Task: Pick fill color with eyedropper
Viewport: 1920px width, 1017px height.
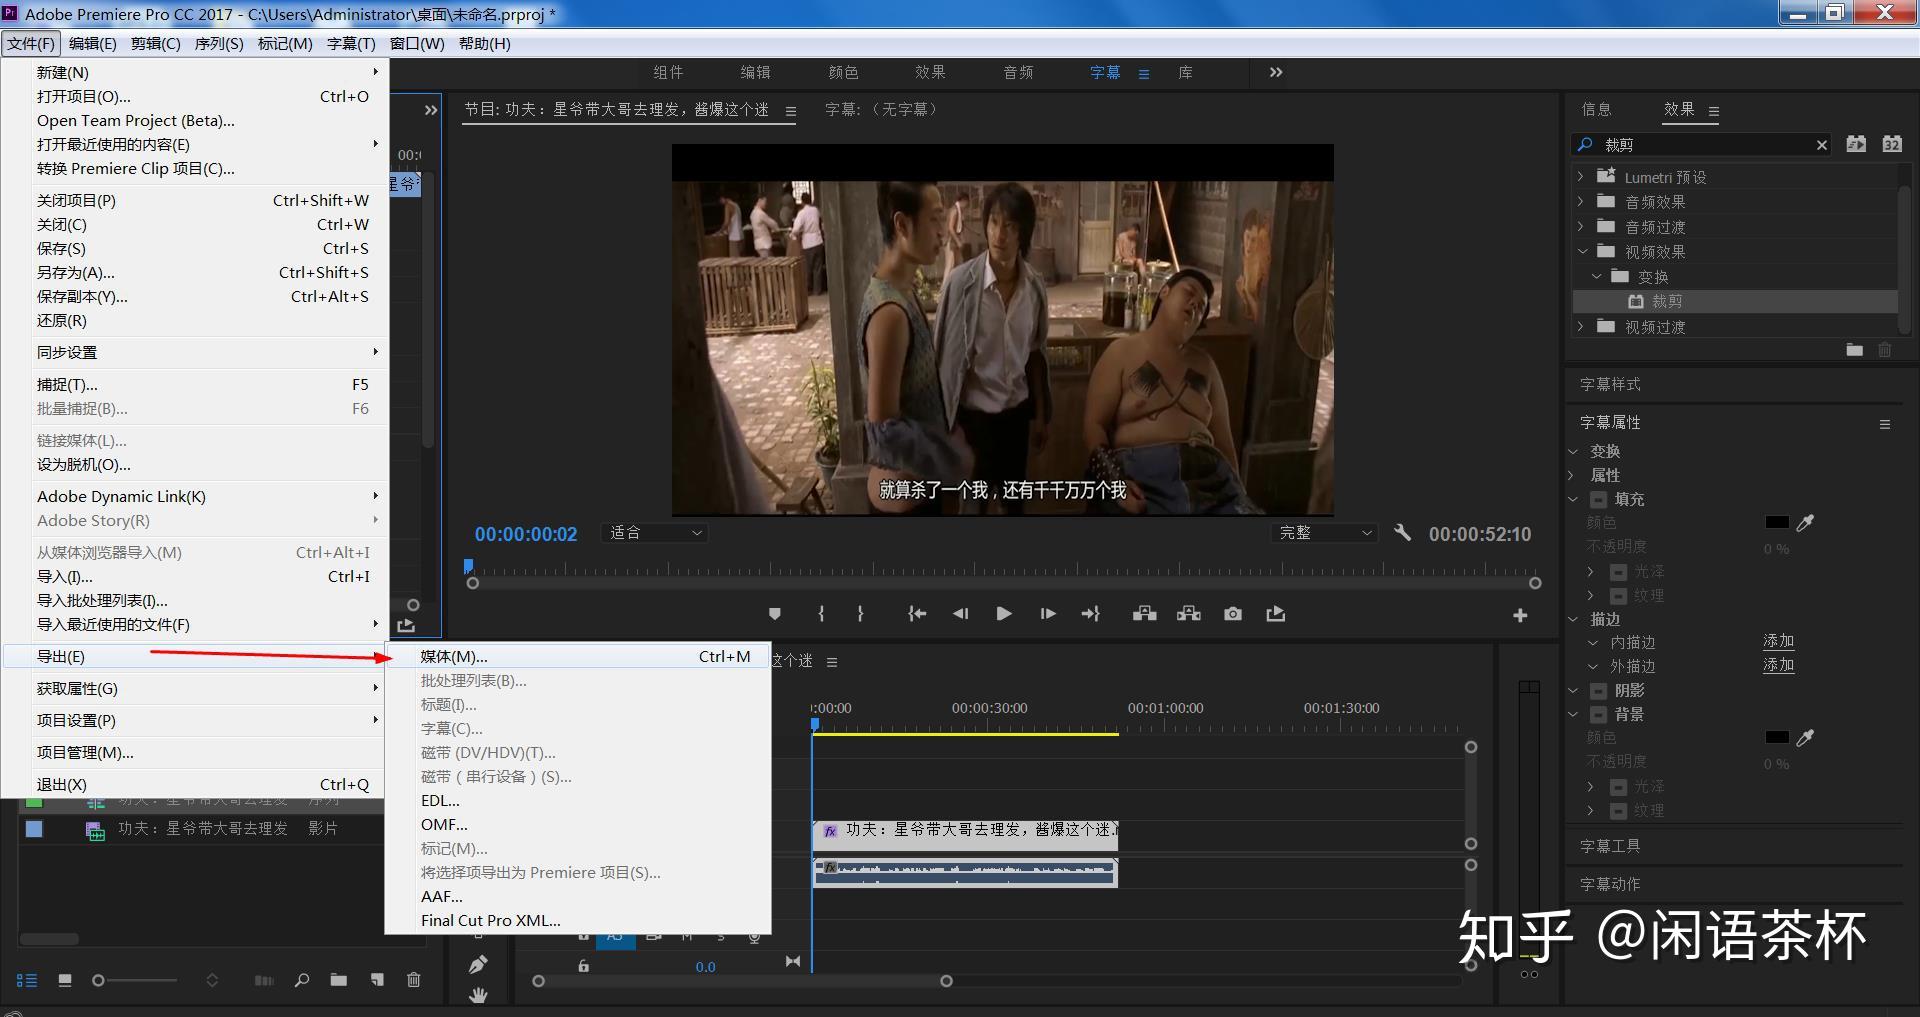Action: pos(1805,523)
